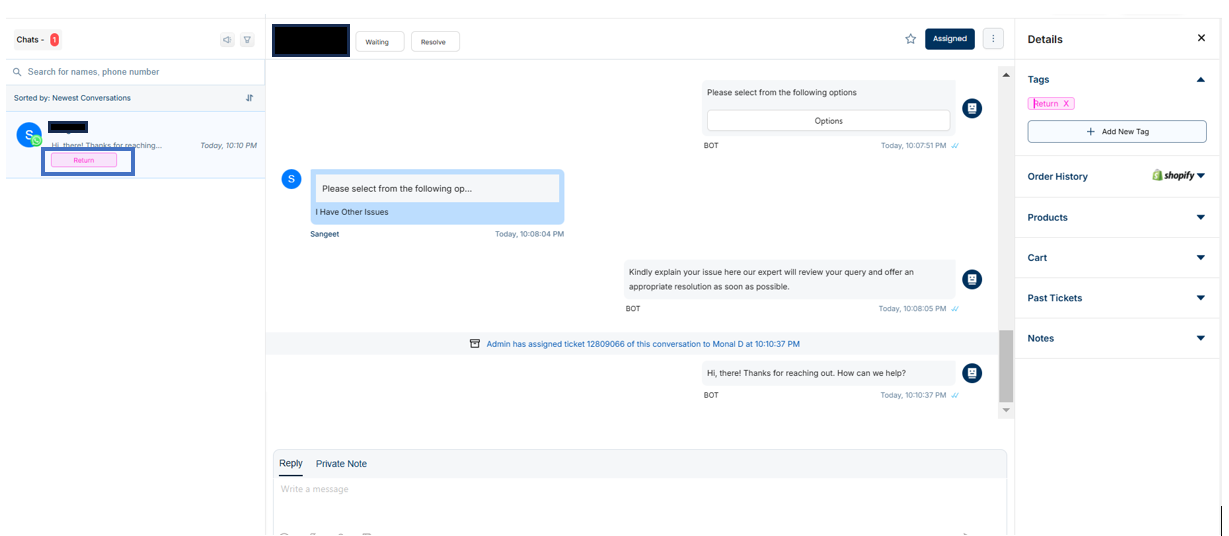The height and width of the screenshot is (536, 1229).
Task: Click the search names, phone number field
Action: (x=135, y=72)
